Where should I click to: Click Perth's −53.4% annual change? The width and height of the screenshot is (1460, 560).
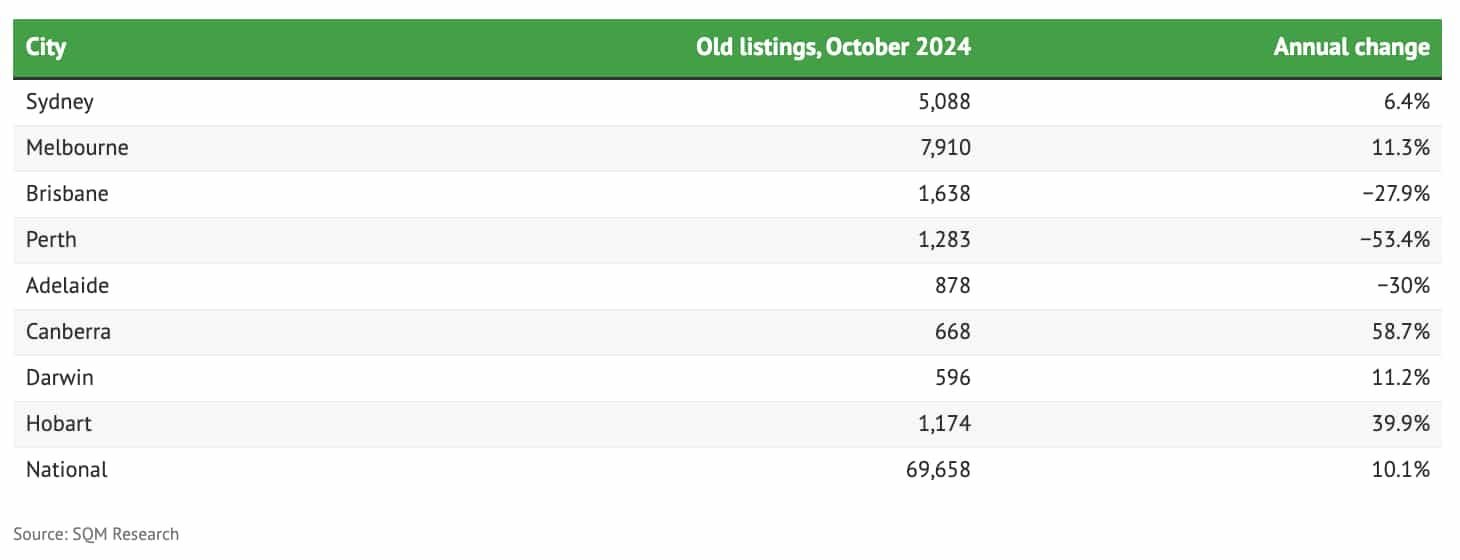point(1396,240)
